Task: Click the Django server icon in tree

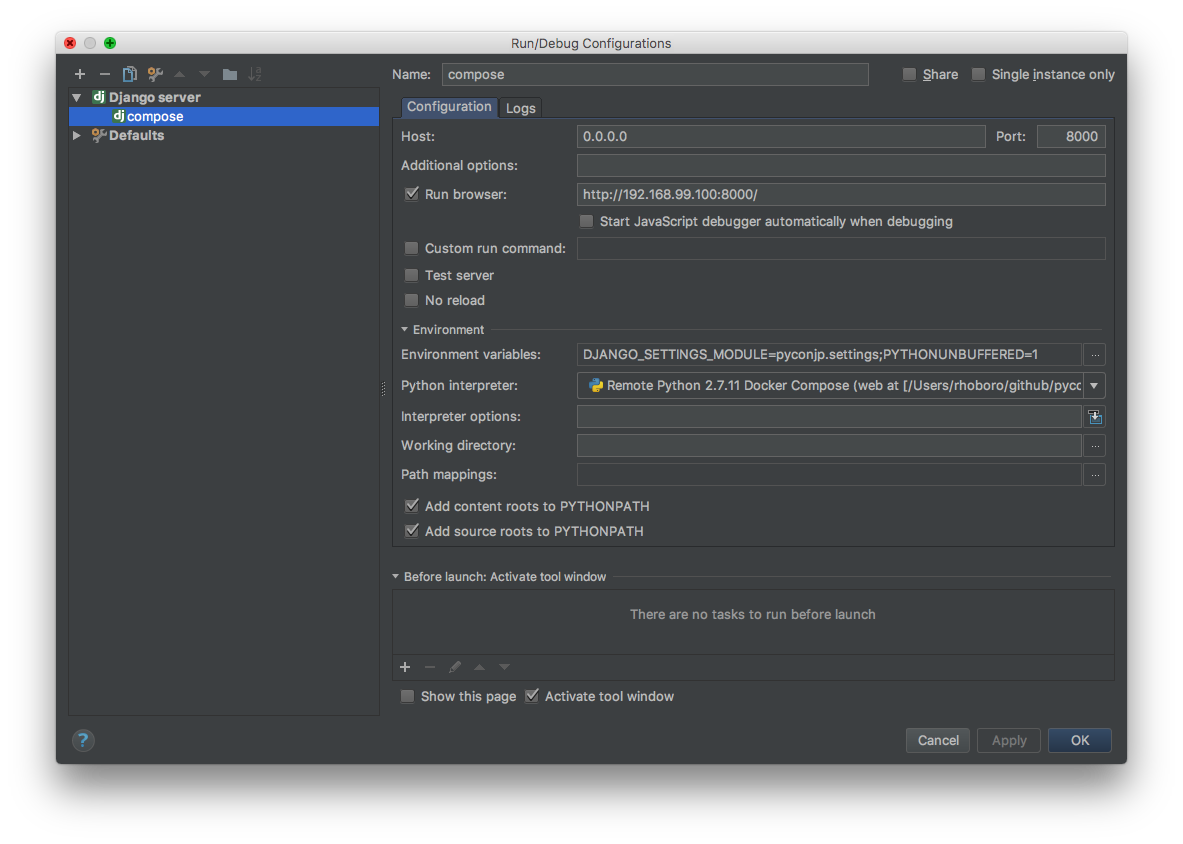Action: pyautogui.click(x=99, y=97)
